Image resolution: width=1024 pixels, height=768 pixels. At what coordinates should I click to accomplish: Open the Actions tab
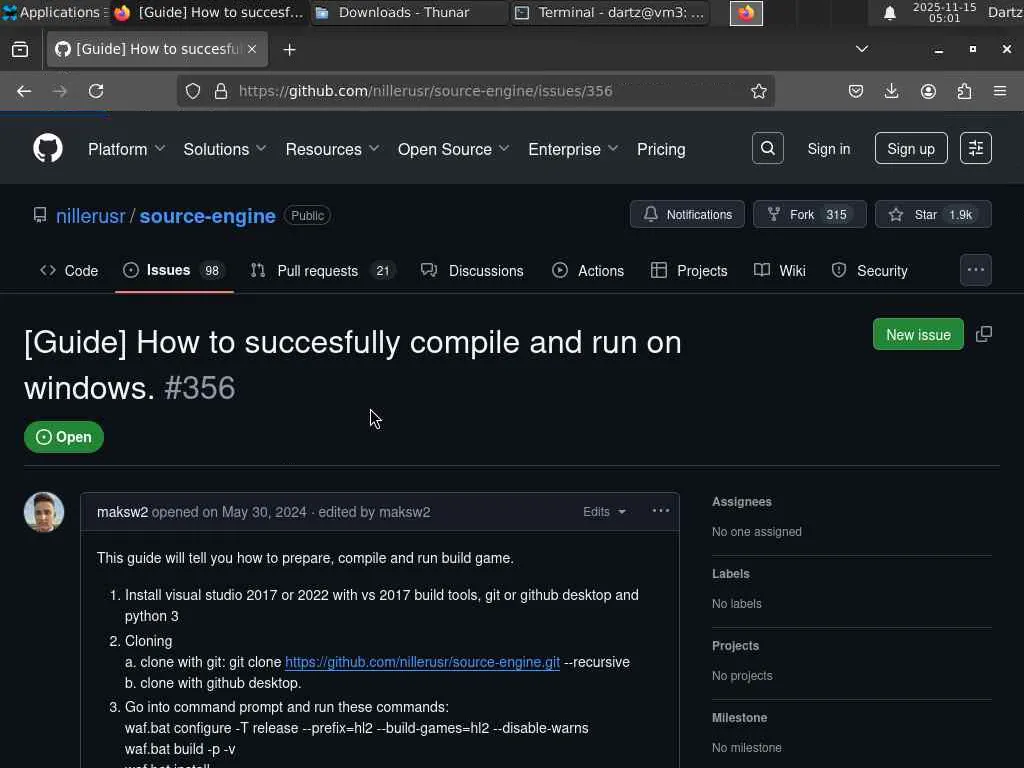point(588,270)
